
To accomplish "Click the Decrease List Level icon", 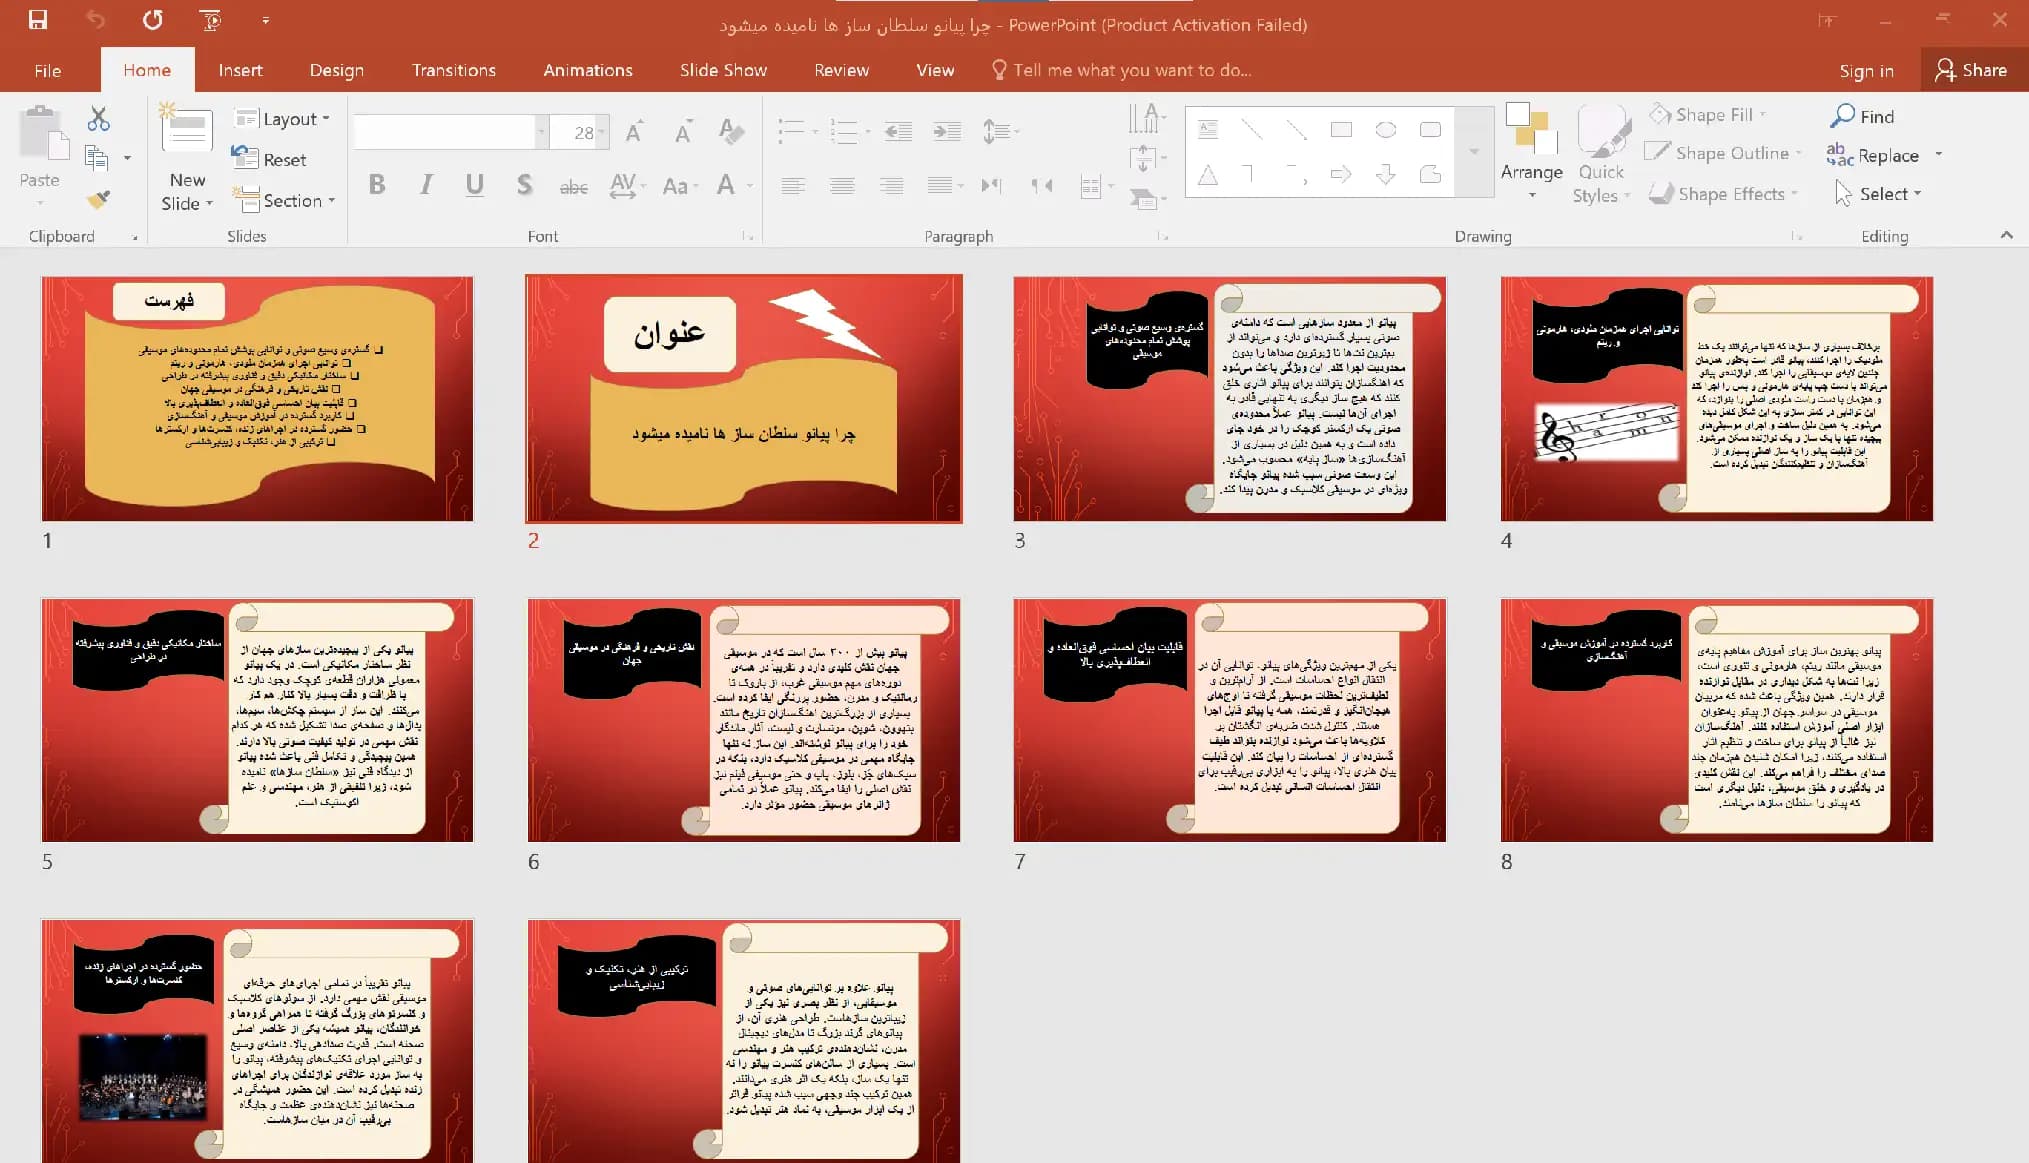I will coord(898,131).
